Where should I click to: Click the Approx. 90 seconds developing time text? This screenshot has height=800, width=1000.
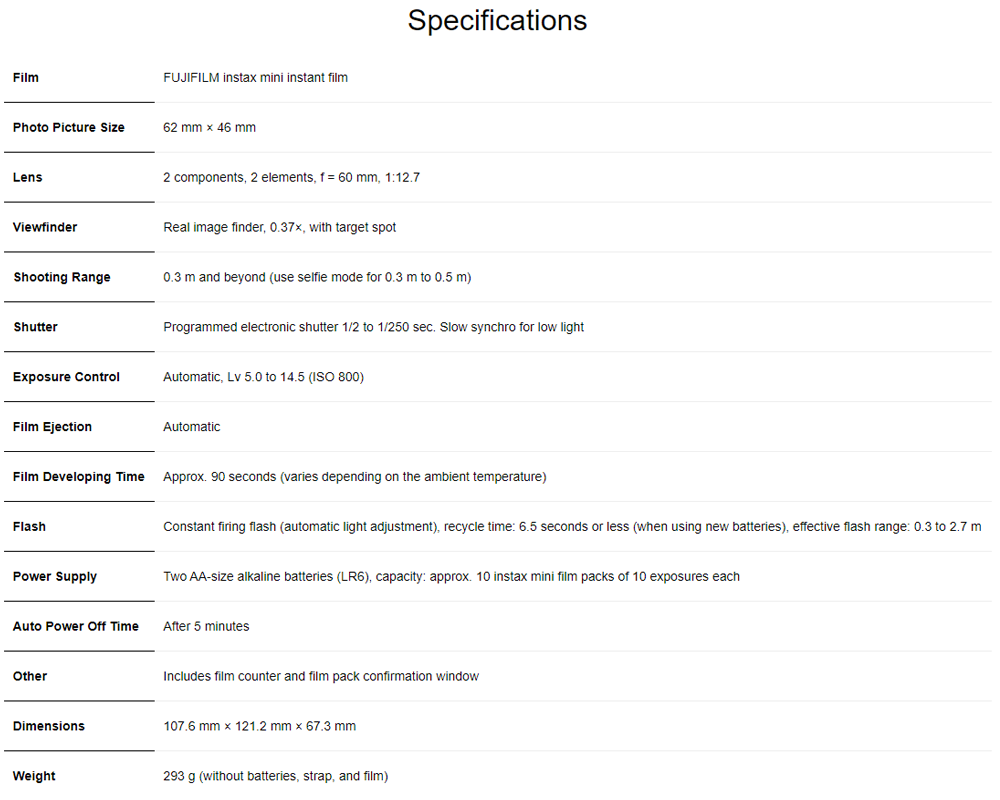click(x=354, y=477)
